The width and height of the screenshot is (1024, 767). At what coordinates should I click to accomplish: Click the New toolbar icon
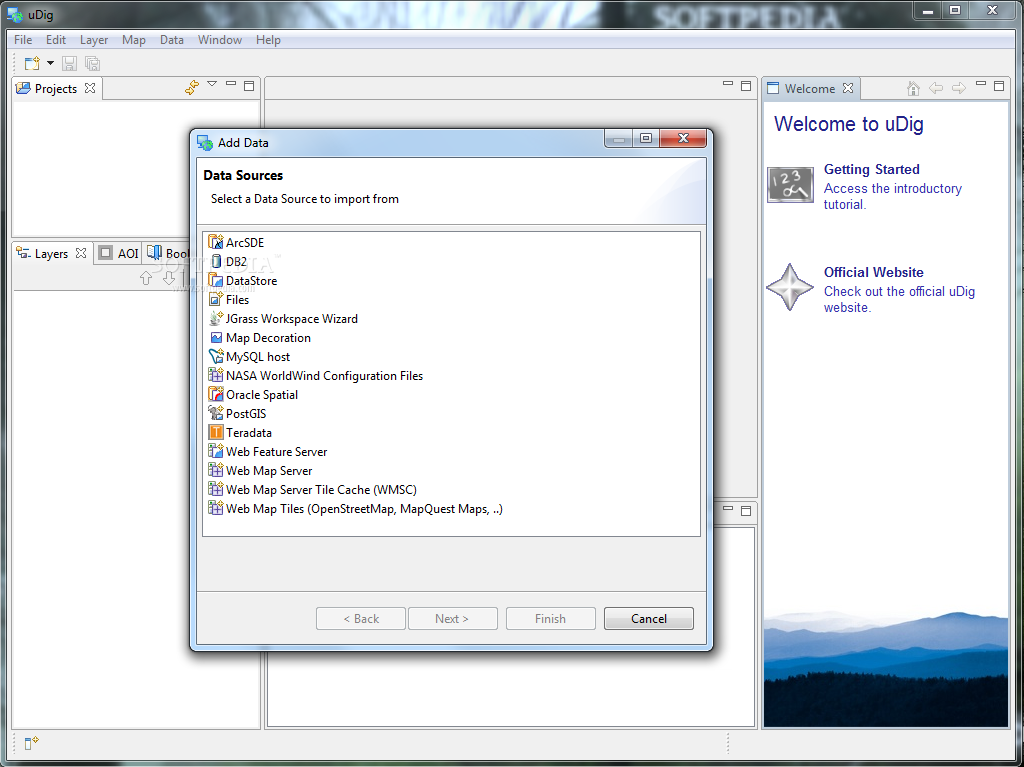pos(32,63)
